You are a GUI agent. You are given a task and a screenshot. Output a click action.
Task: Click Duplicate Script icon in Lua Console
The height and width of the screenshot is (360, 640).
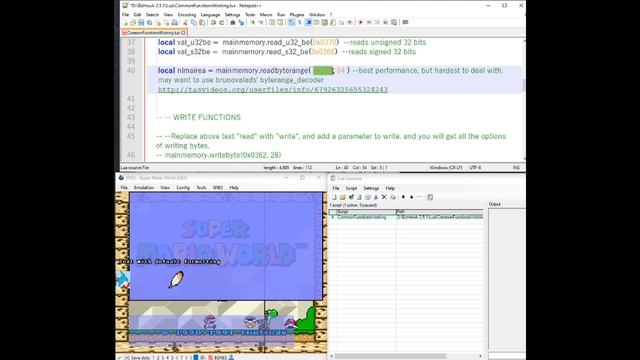pos(393,197)
